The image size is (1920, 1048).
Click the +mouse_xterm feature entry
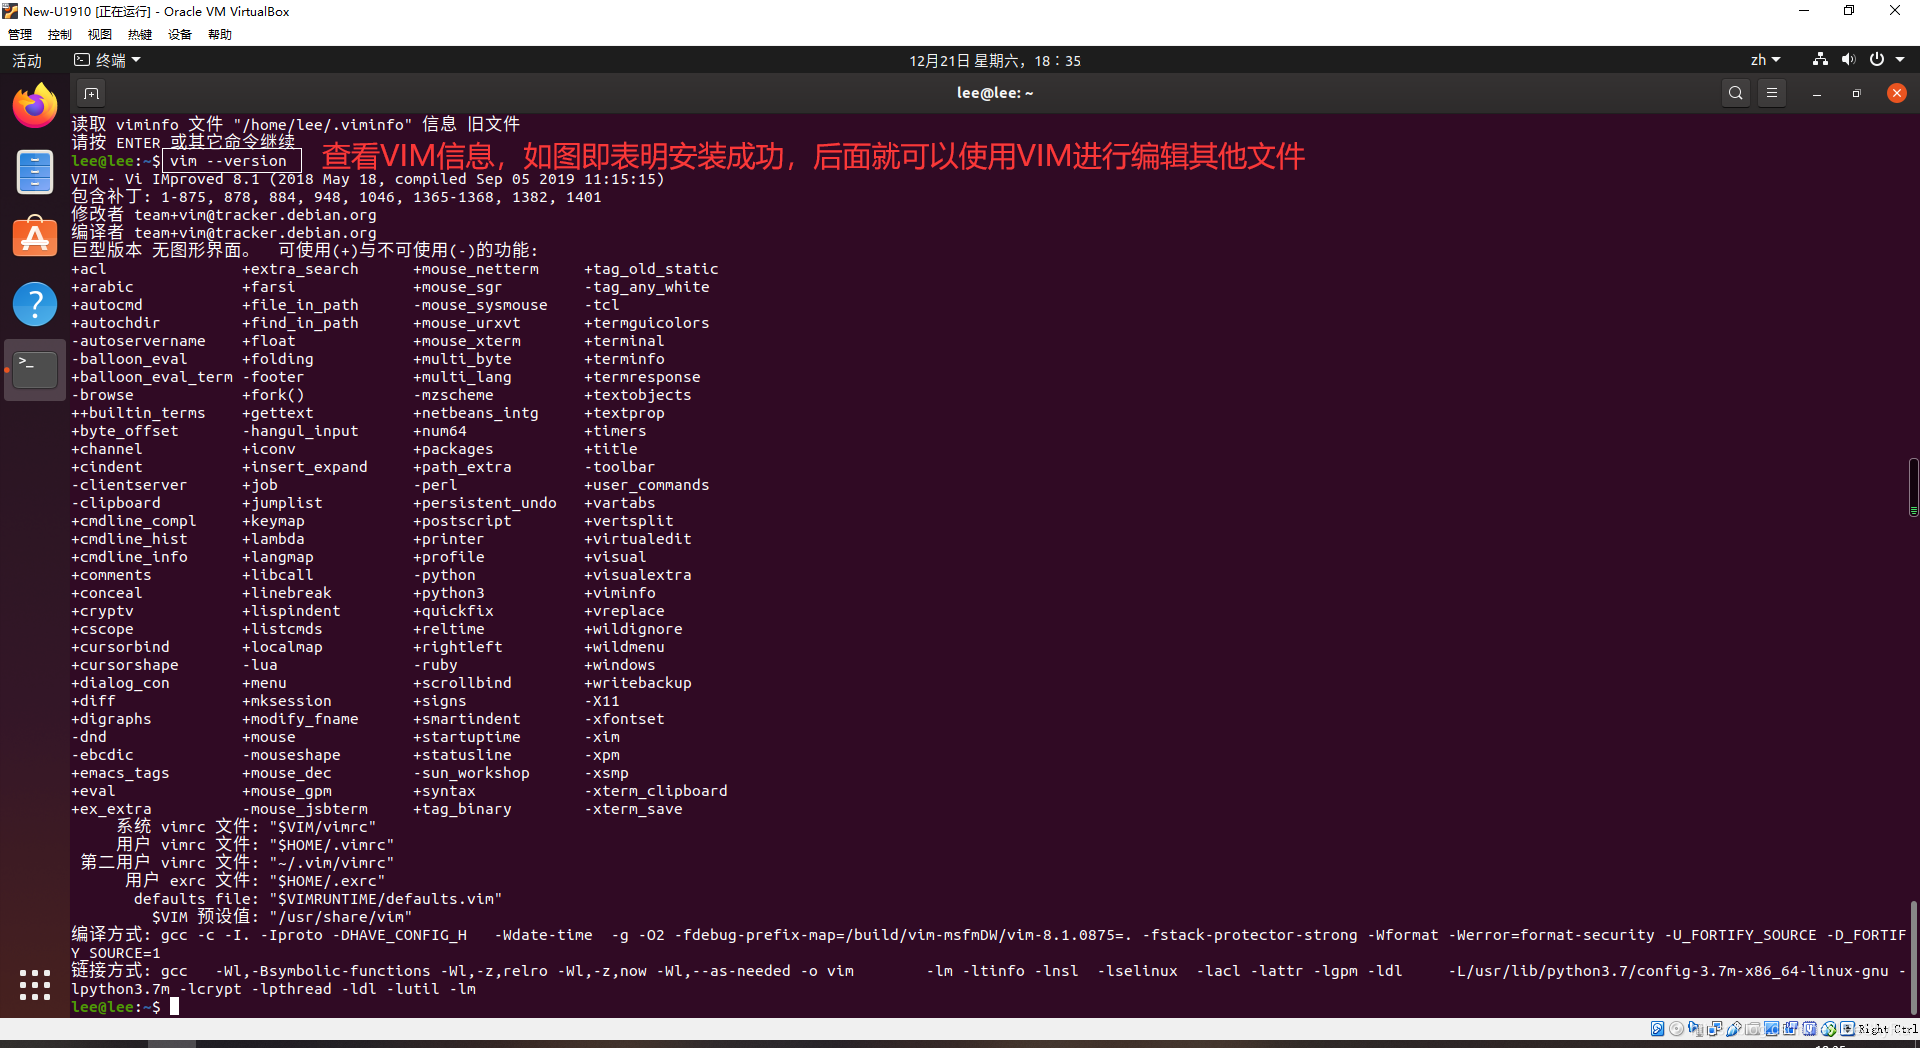467,341
